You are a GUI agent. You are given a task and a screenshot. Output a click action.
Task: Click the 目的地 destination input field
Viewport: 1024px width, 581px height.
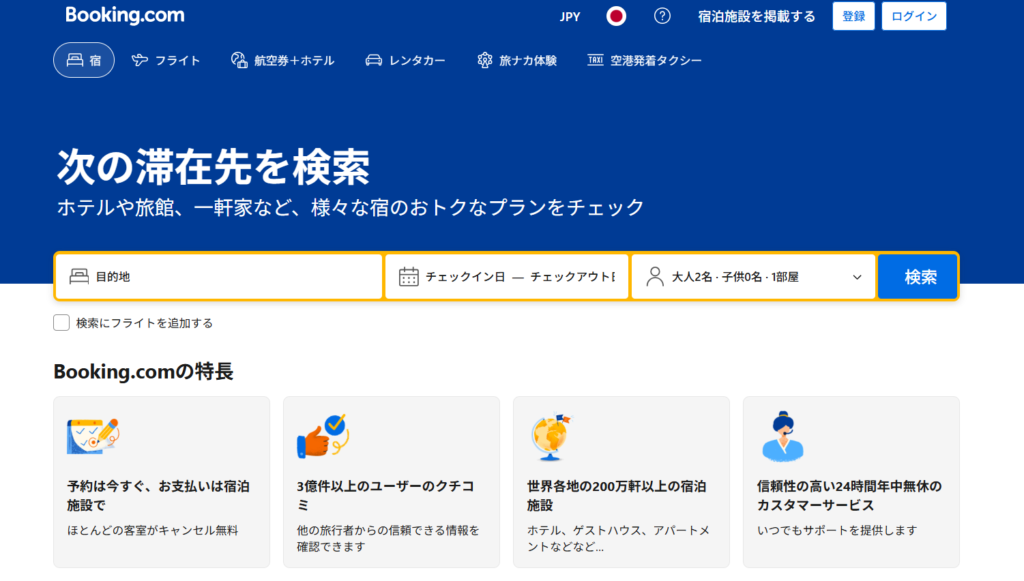230,277
